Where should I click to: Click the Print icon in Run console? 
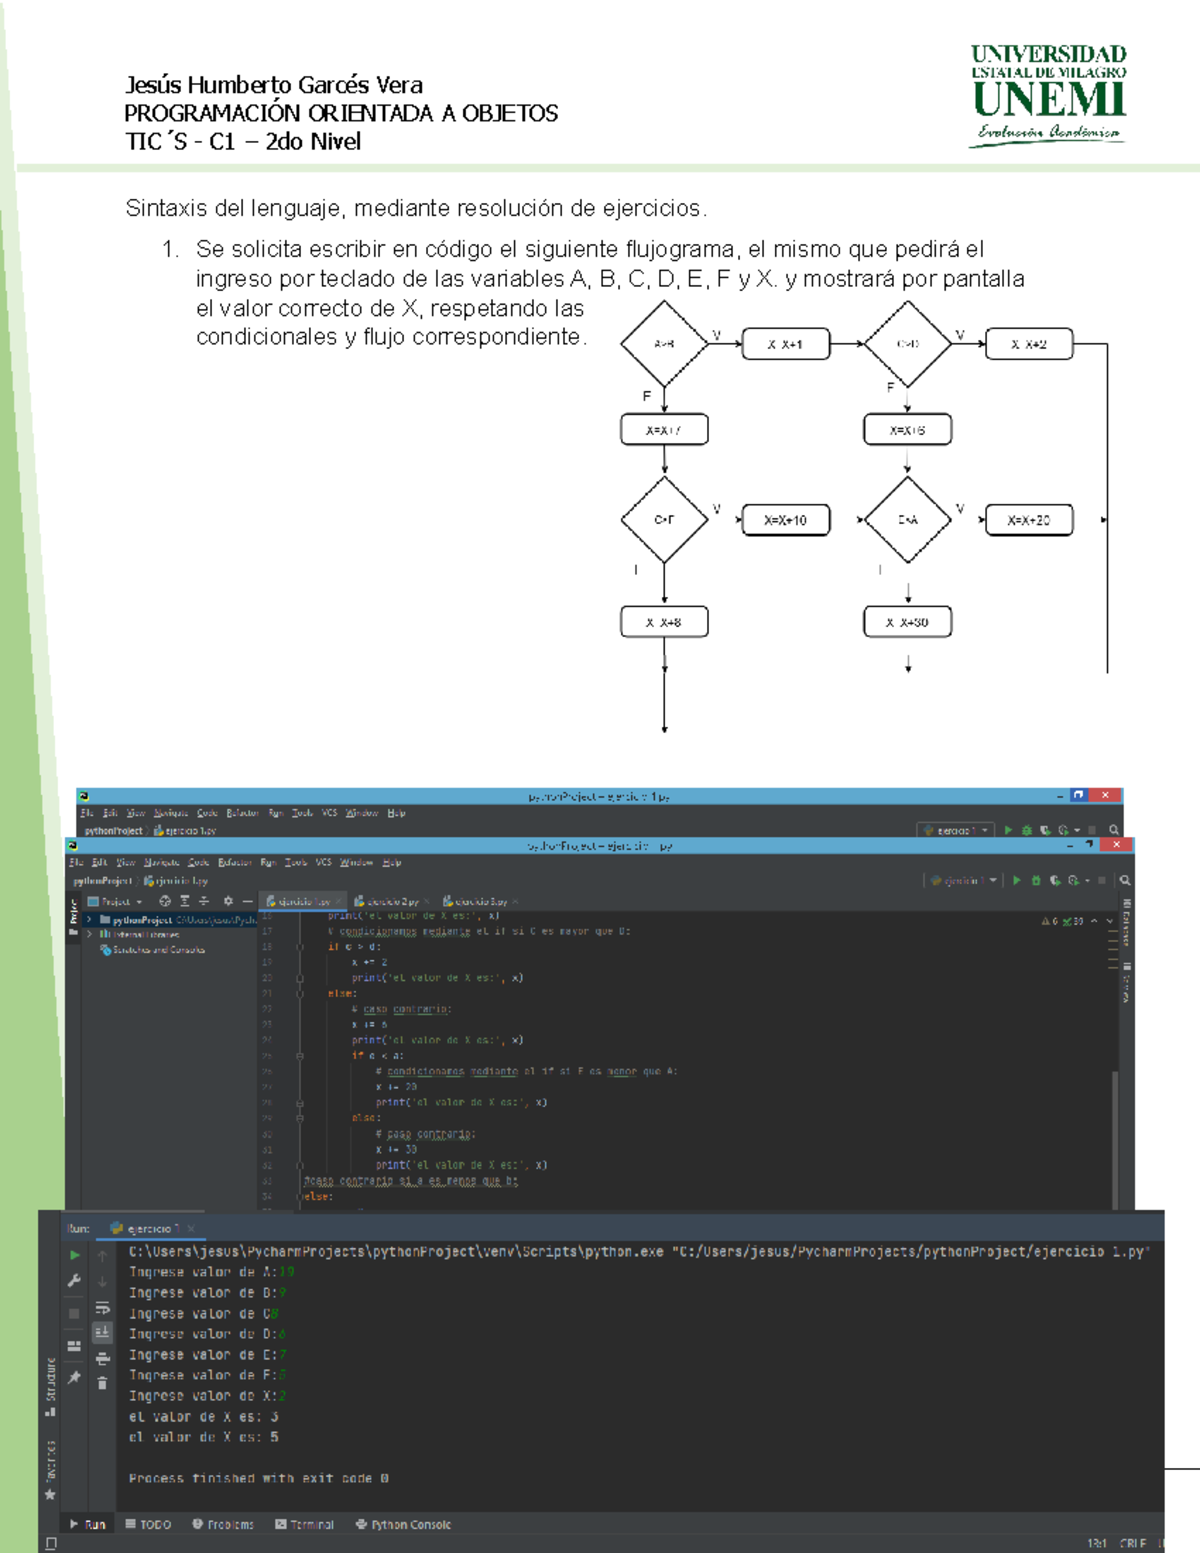click(102, 1358)
